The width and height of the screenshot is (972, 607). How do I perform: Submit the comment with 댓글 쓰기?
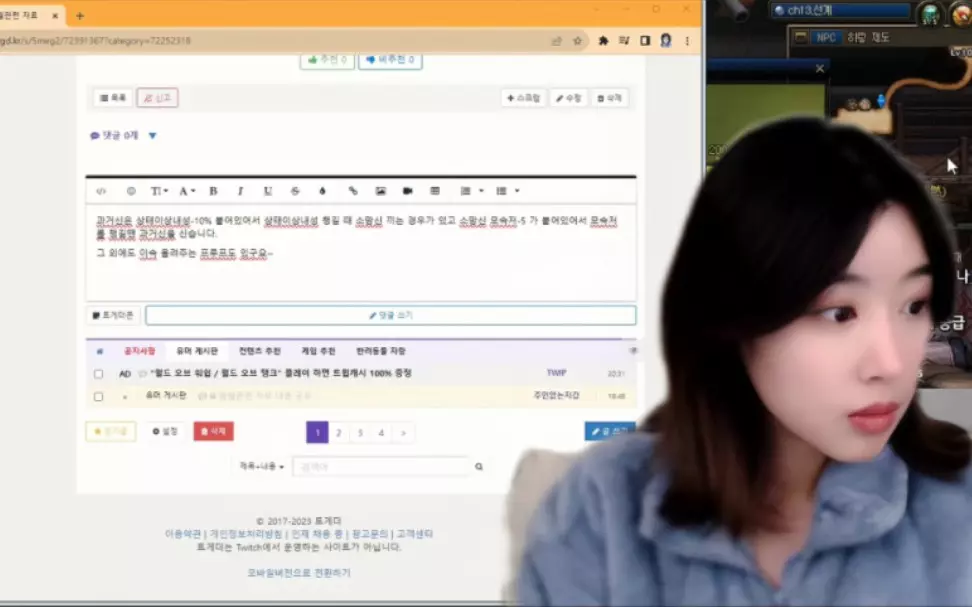[x=391, y=316]
